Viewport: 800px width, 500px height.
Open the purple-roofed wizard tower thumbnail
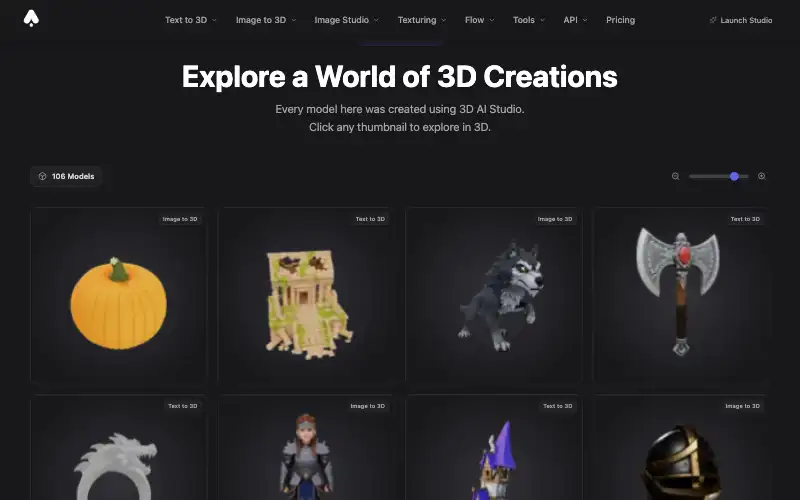click(493, 447)
